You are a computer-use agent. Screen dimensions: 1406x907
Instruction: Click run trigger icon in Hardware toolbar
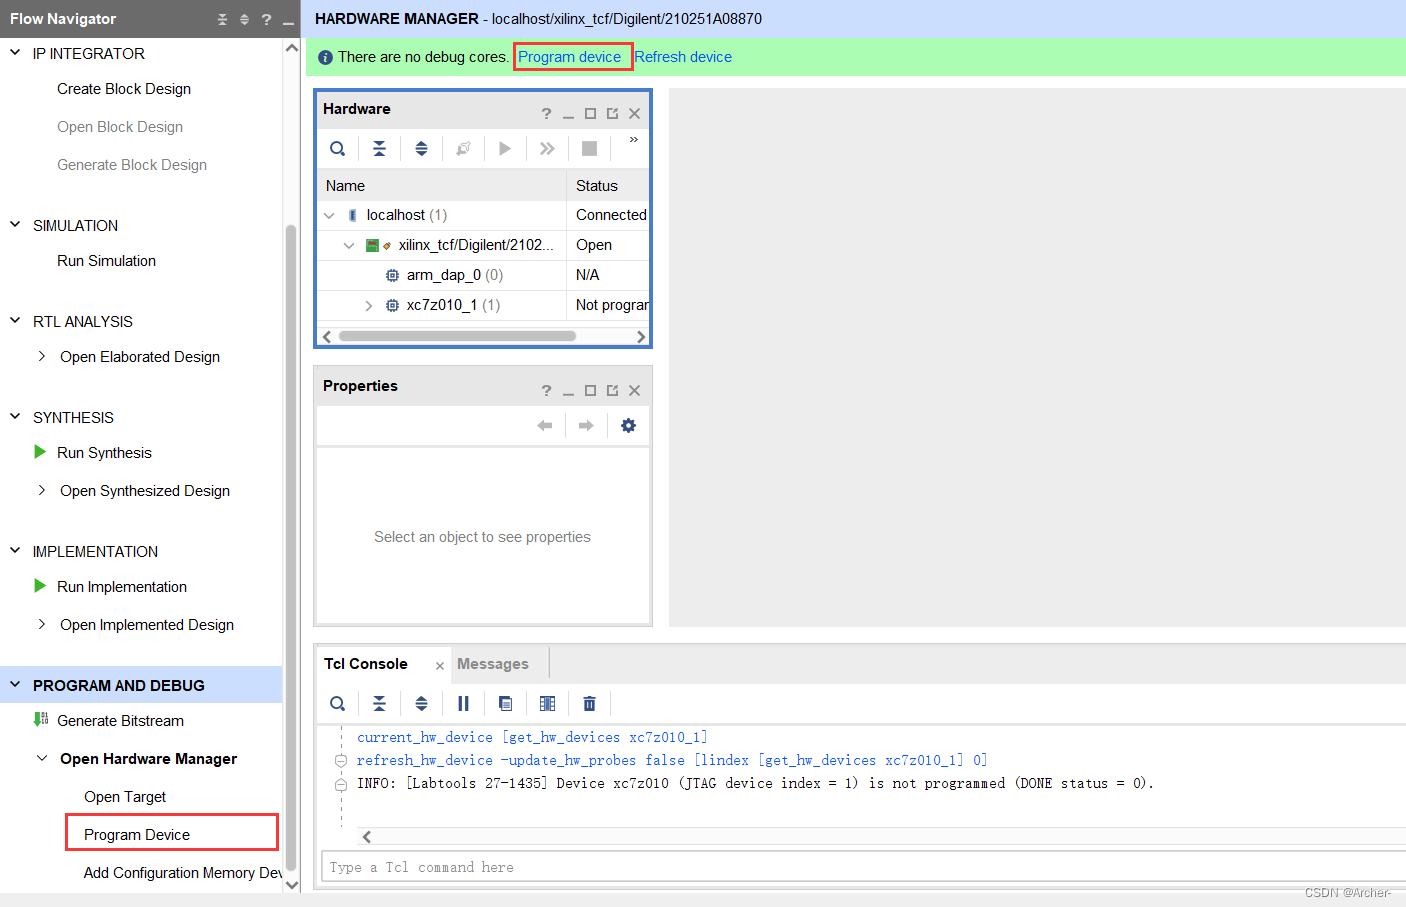click(505, 149)
